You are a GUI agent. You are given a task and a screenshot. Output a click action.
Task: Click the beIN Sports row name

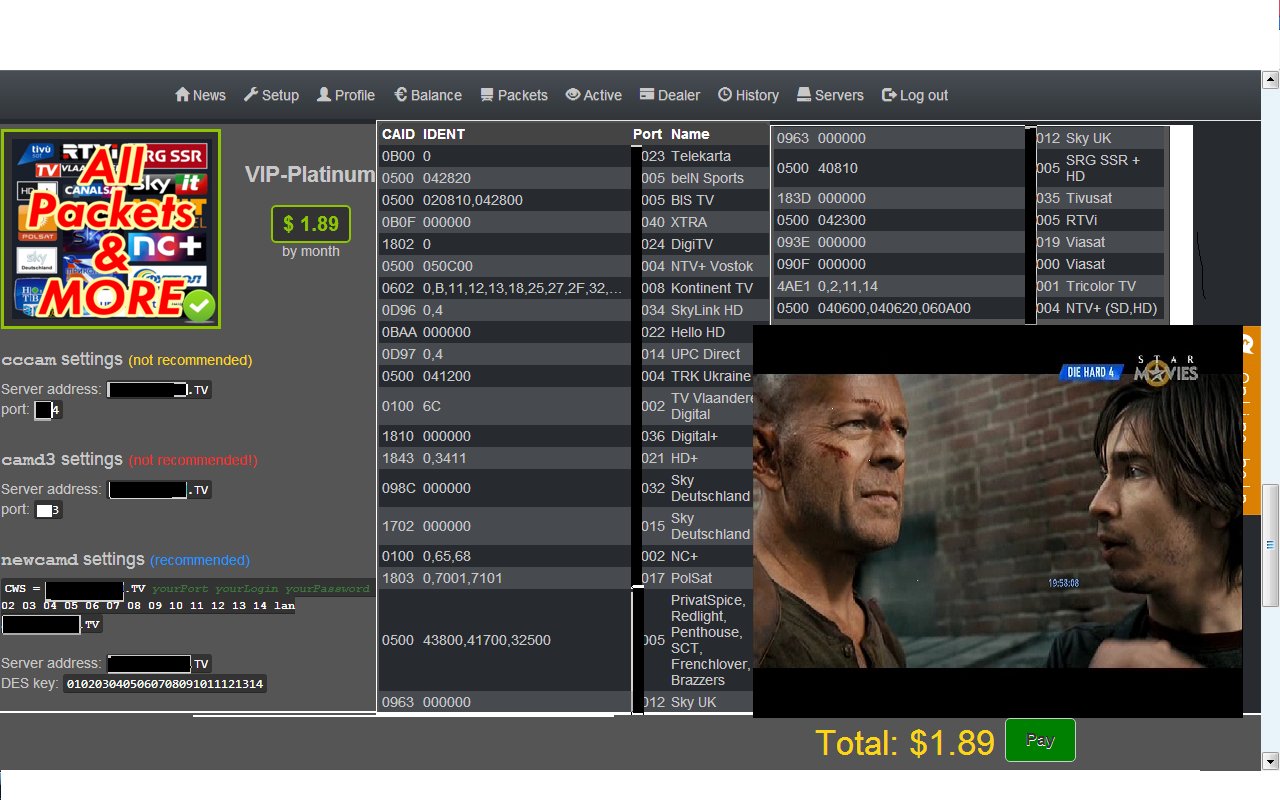[707, 178]
